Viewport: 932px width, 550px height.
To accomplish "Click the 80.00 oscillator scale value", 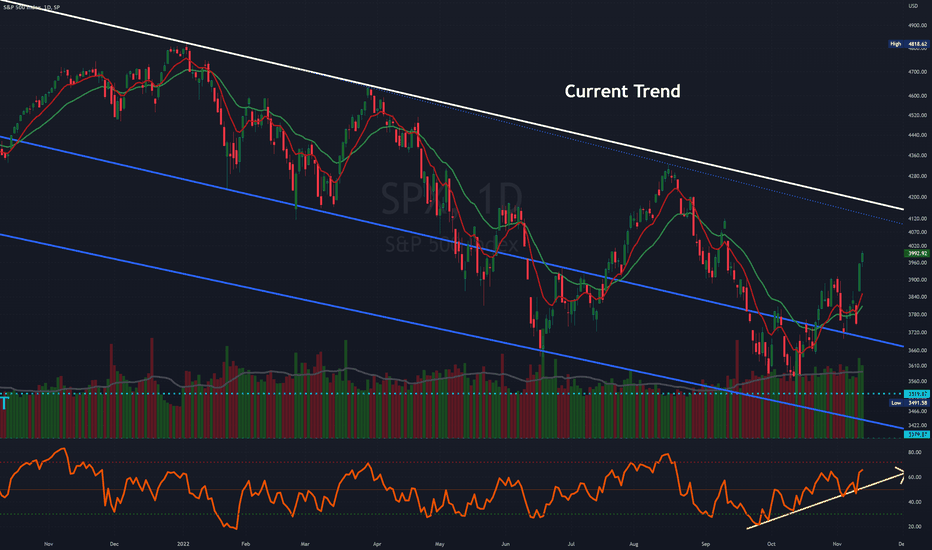I will pos(915,452).
